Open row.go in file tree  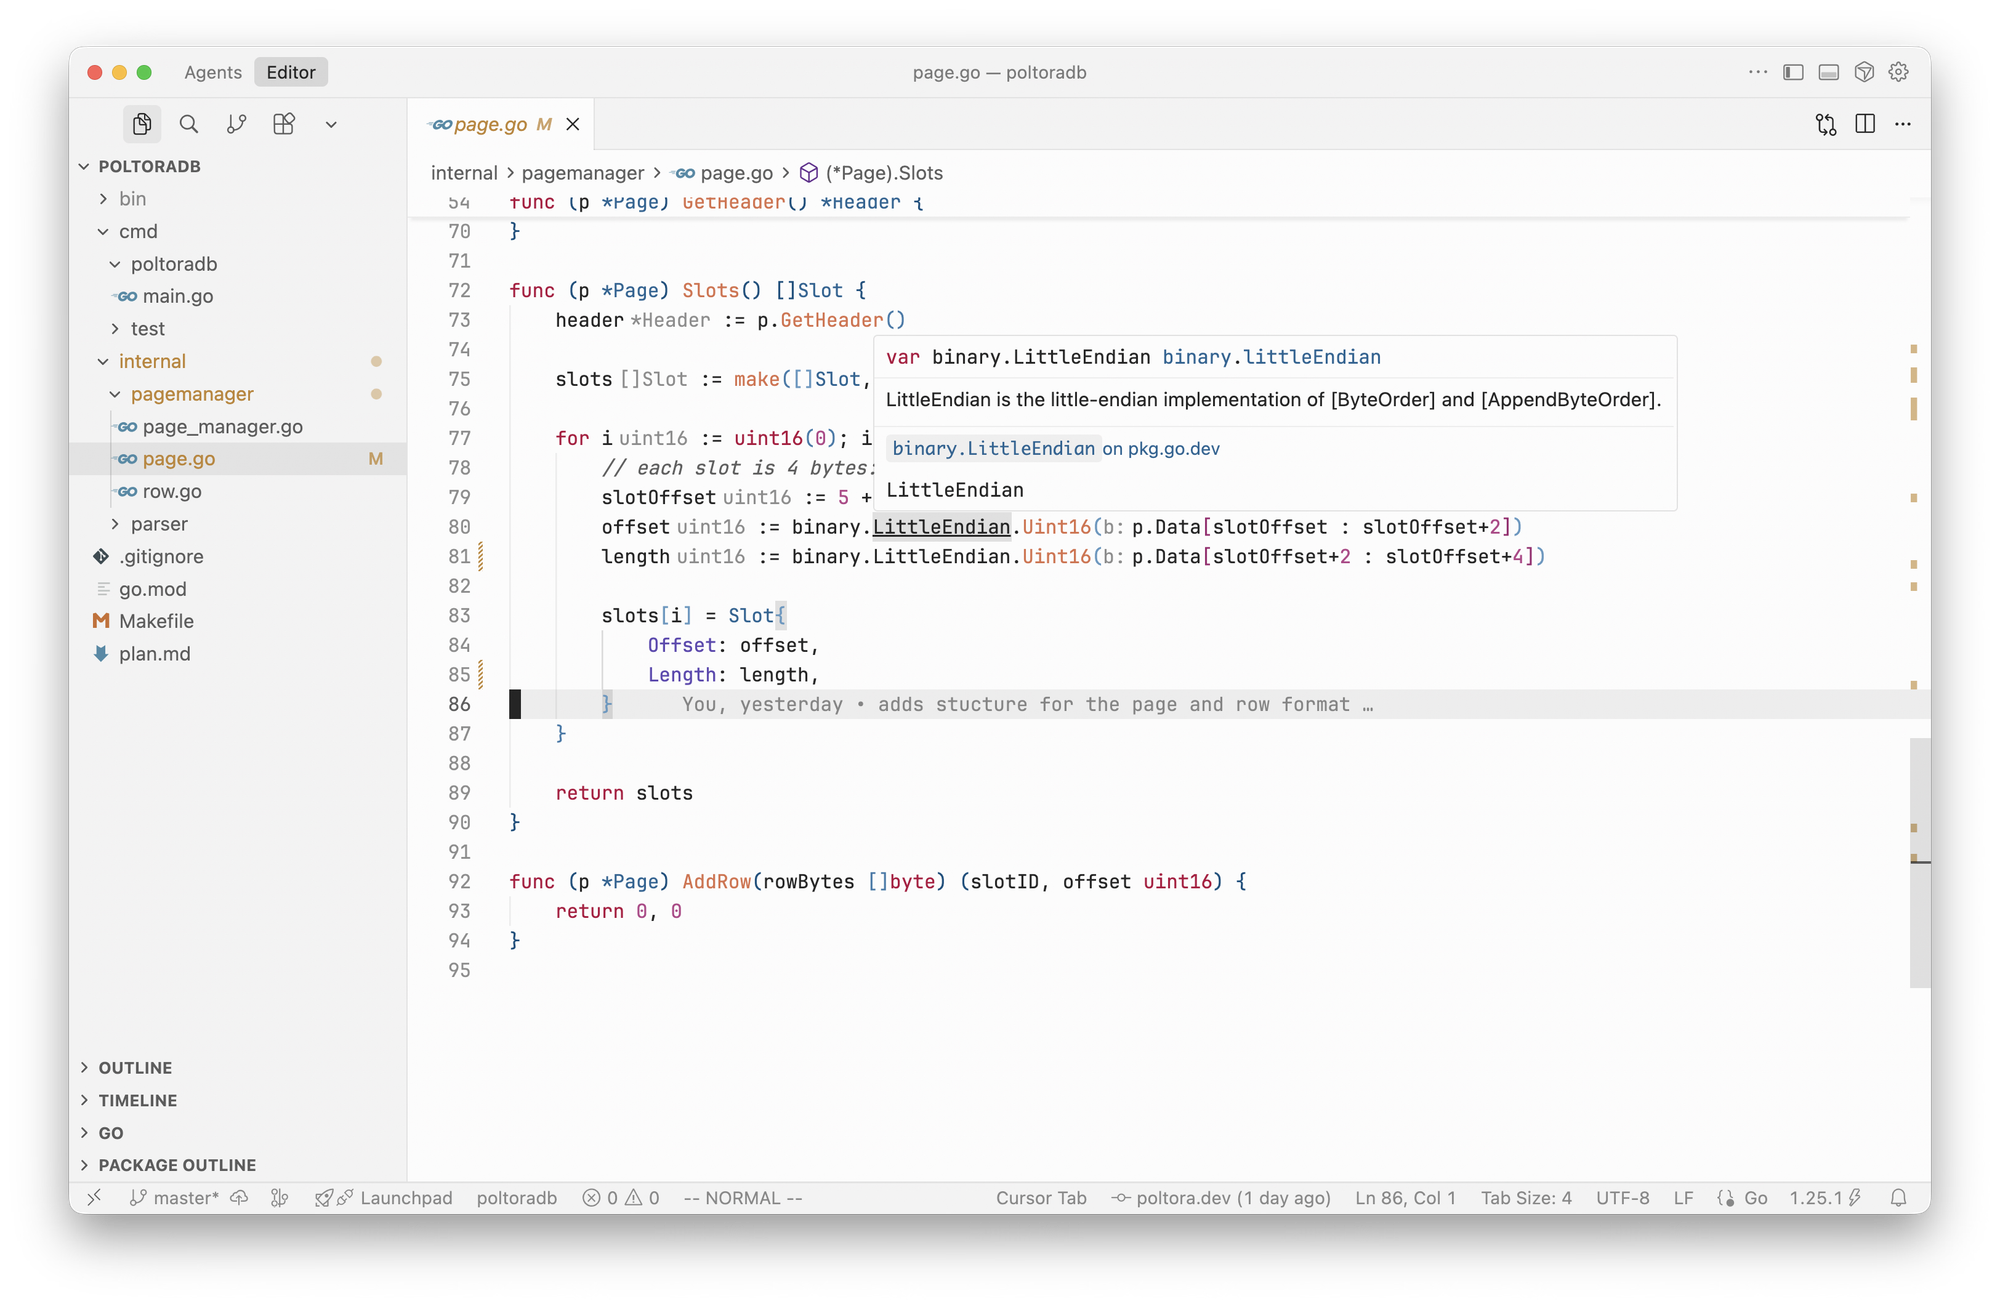click(x=172, y=491)
